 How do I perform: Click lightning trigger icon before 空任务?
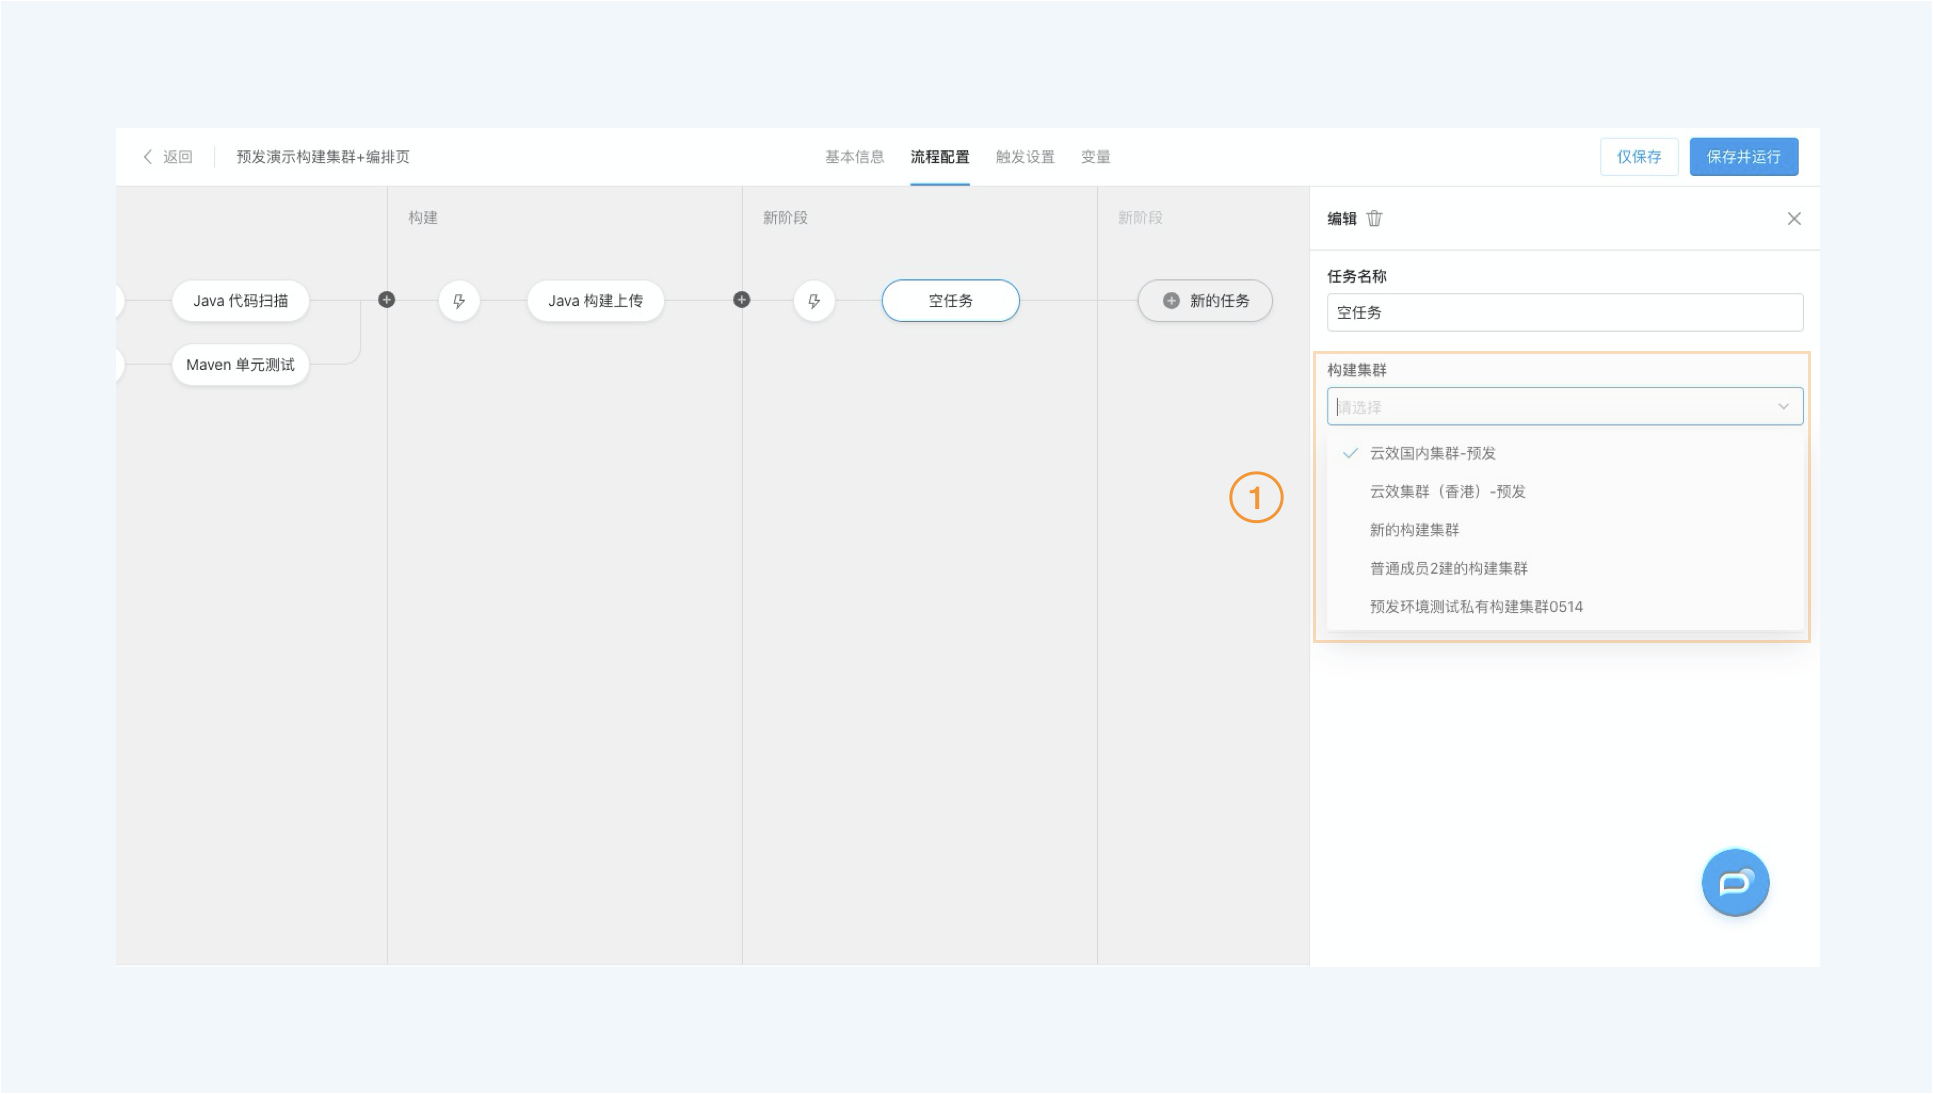point(814,301)
